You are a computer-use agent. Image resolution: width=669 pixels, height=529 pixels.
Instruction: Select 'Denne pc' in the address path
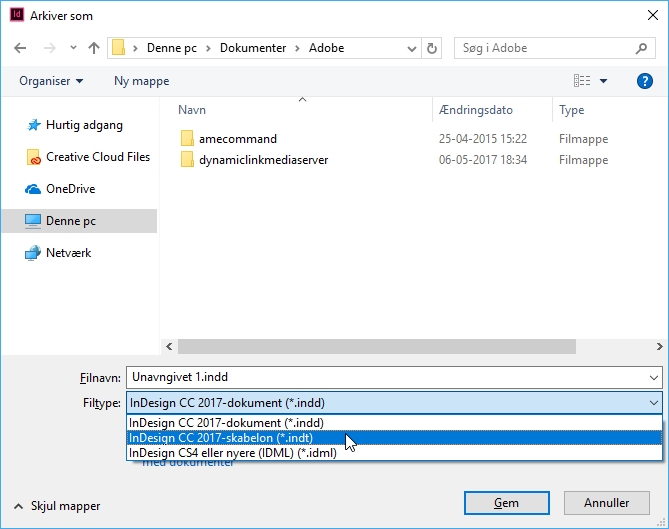tap(172, 48)
